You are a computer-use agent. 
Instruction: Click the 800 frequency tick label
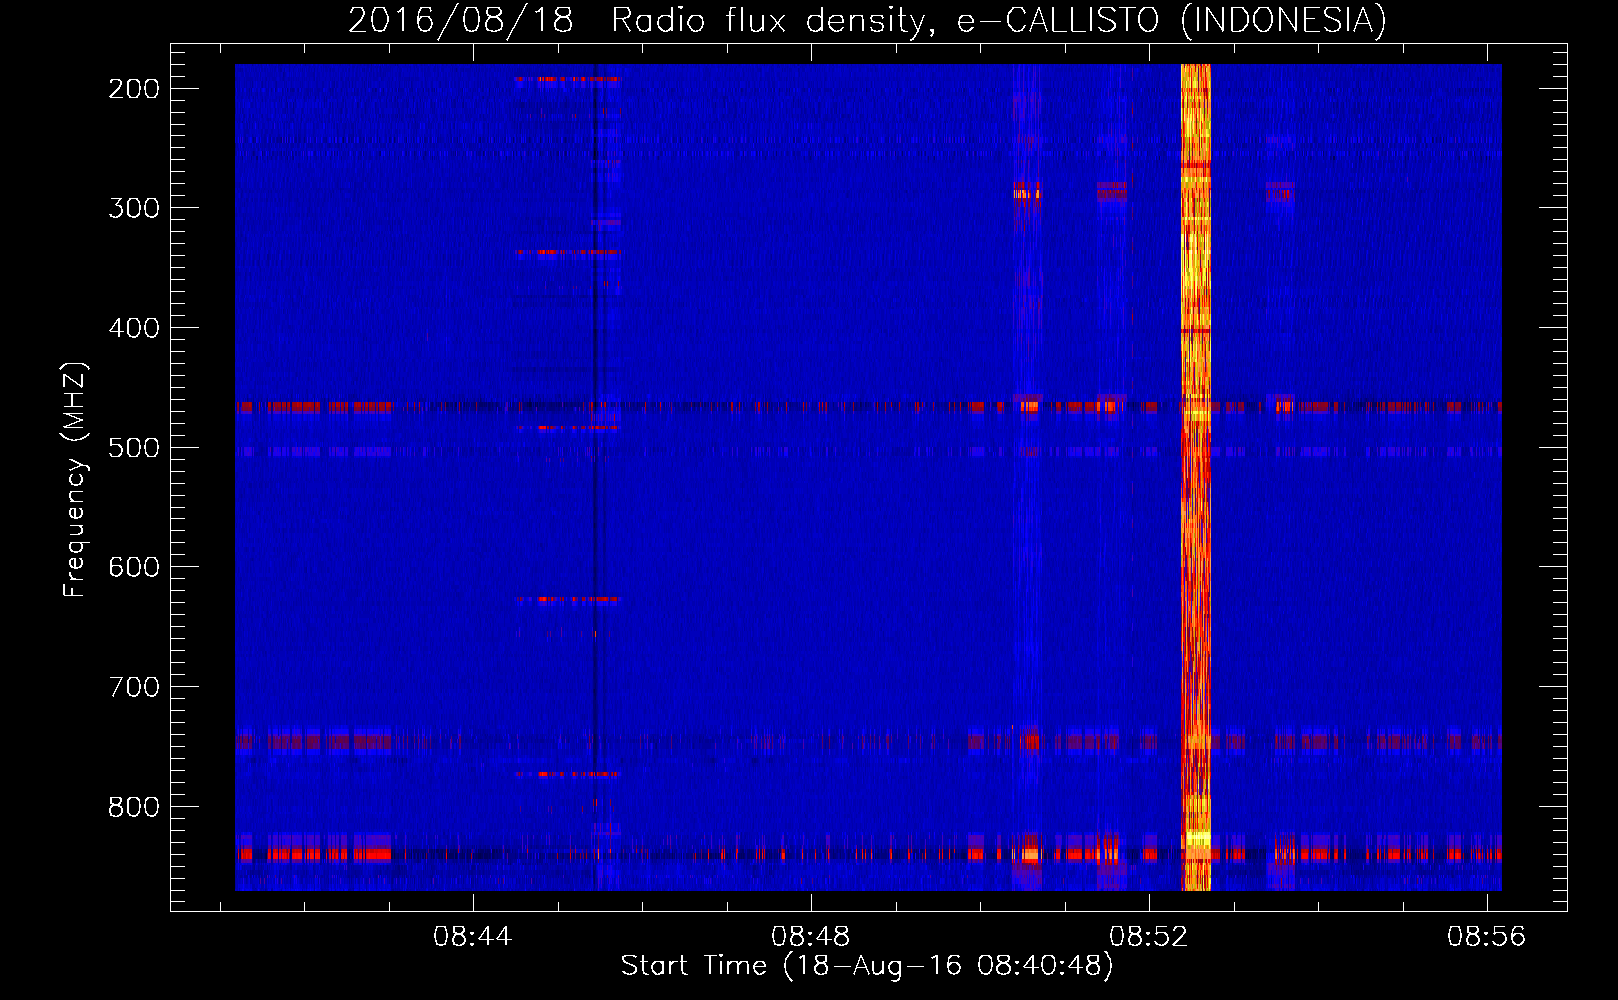[x=134, y=807]
